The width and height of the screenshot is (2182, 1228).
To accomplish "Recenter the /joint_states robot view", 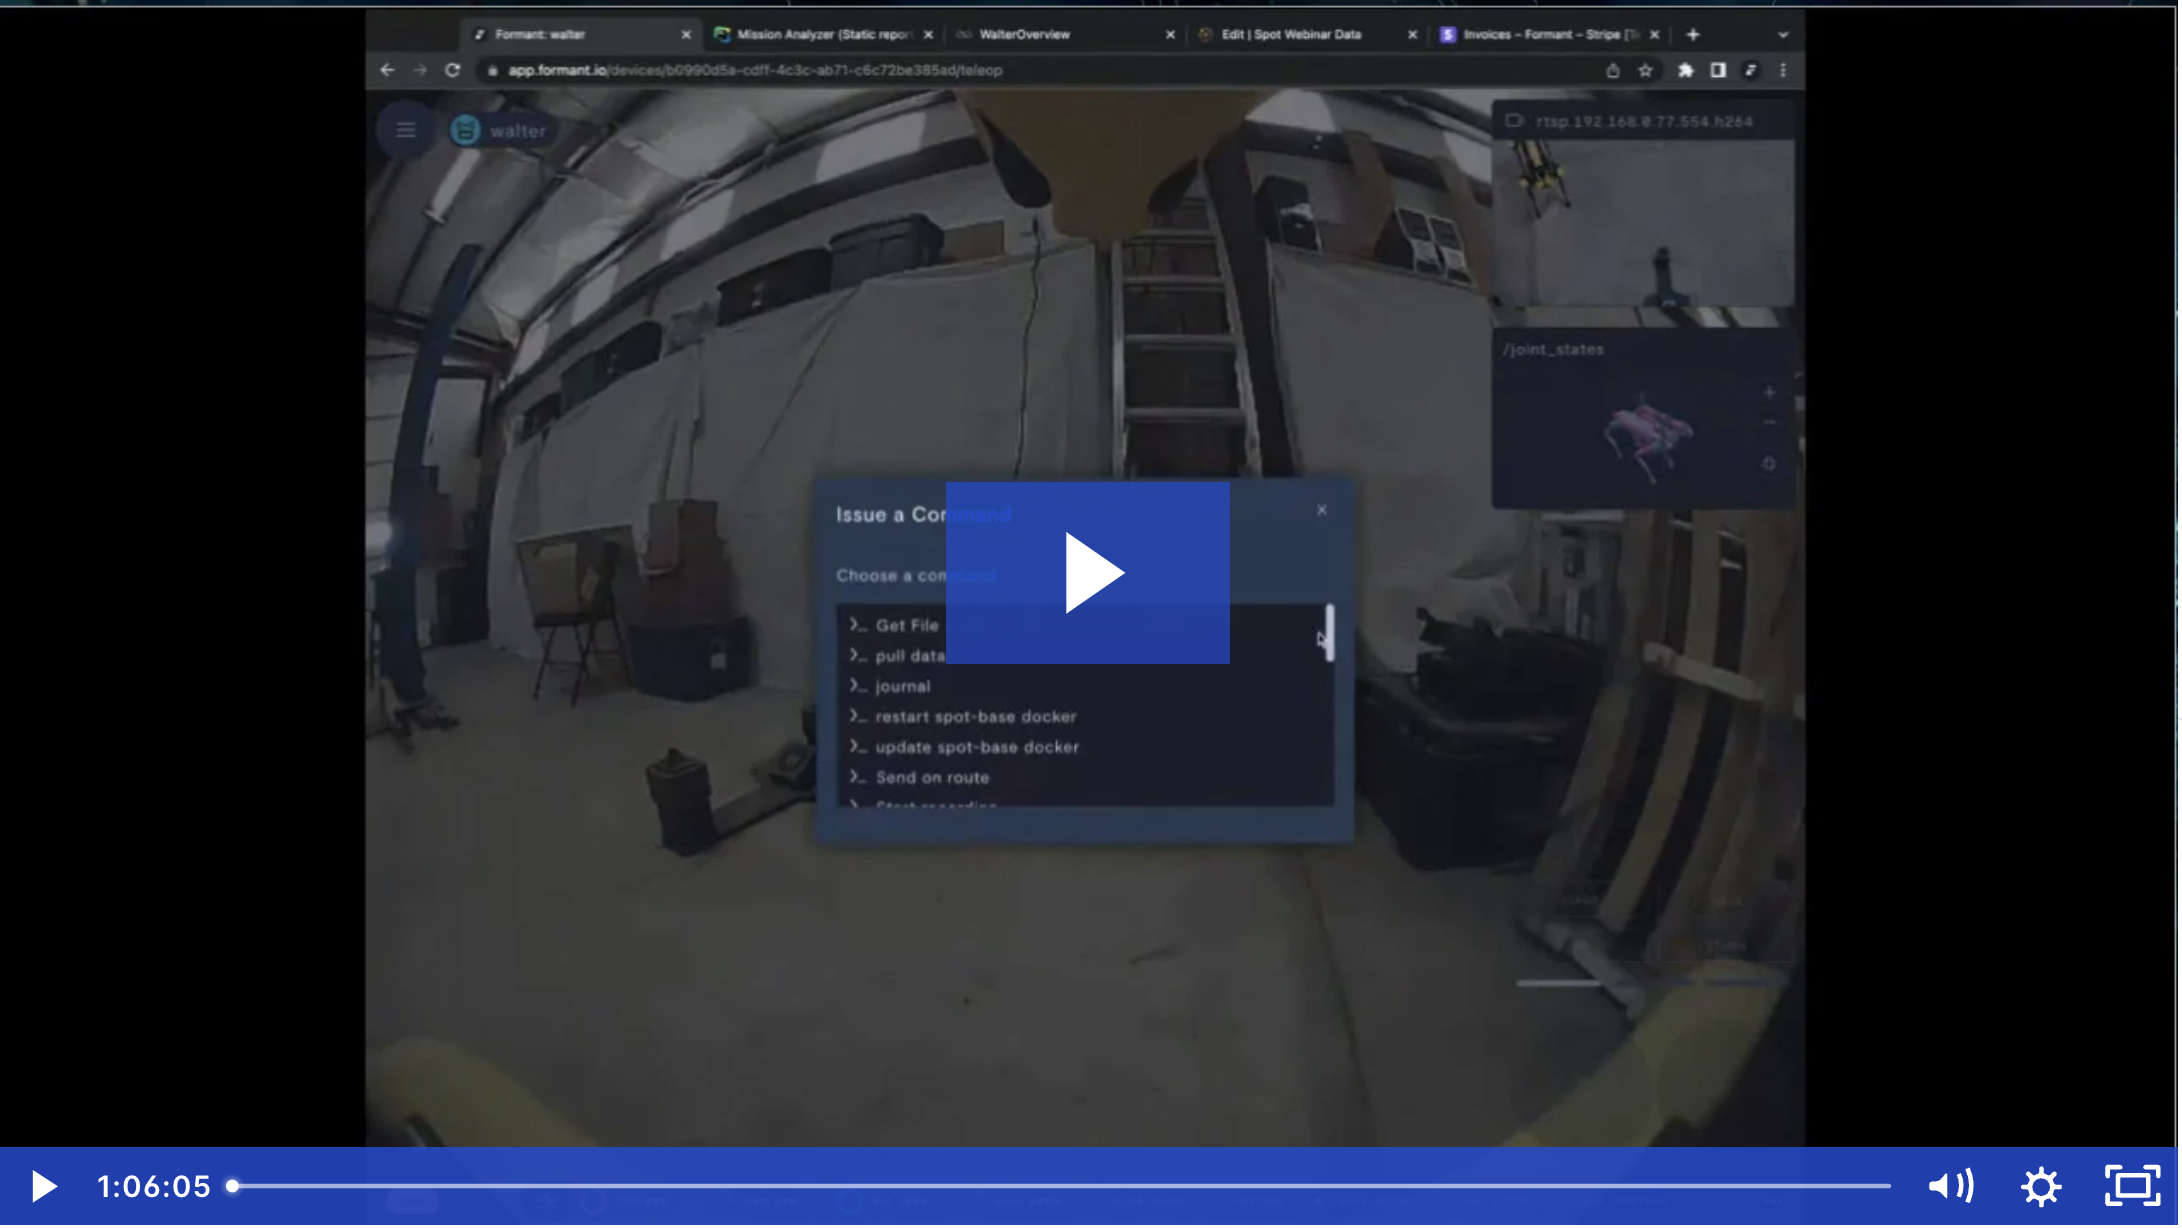I will pos(1769,463).
